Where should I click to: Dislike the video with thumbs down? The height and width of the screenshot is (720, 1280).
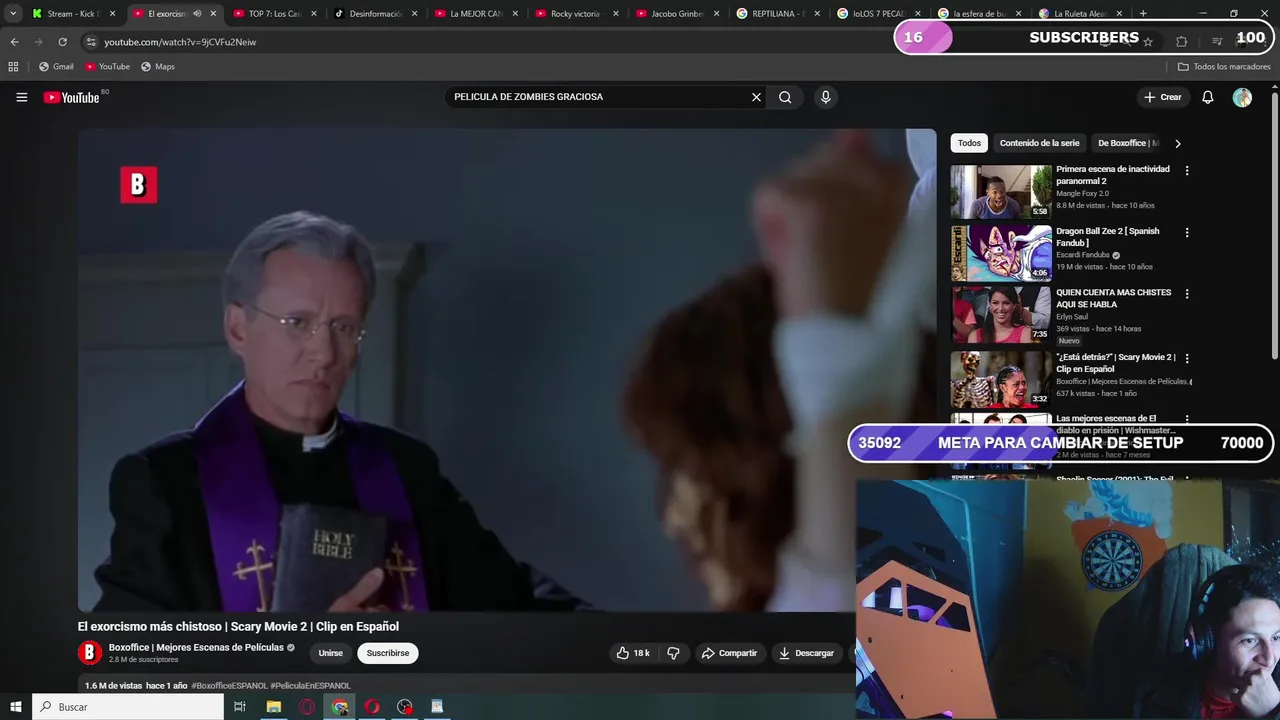[x=673, y=653]
